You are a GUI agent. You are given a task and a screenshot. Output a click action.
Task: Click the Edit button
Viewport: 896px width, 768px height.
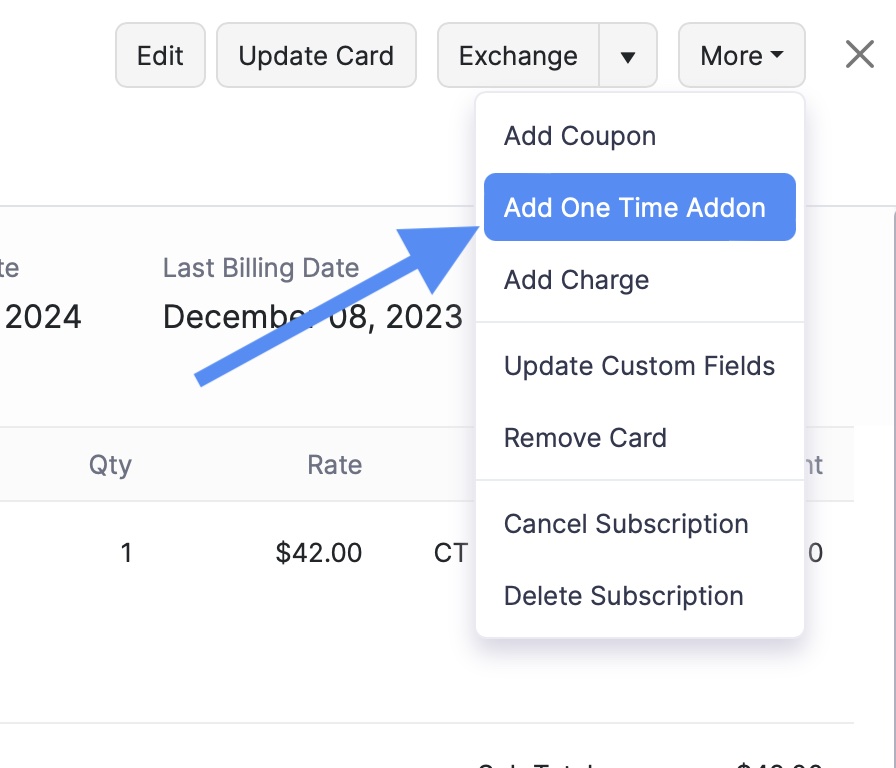[160, 55]
